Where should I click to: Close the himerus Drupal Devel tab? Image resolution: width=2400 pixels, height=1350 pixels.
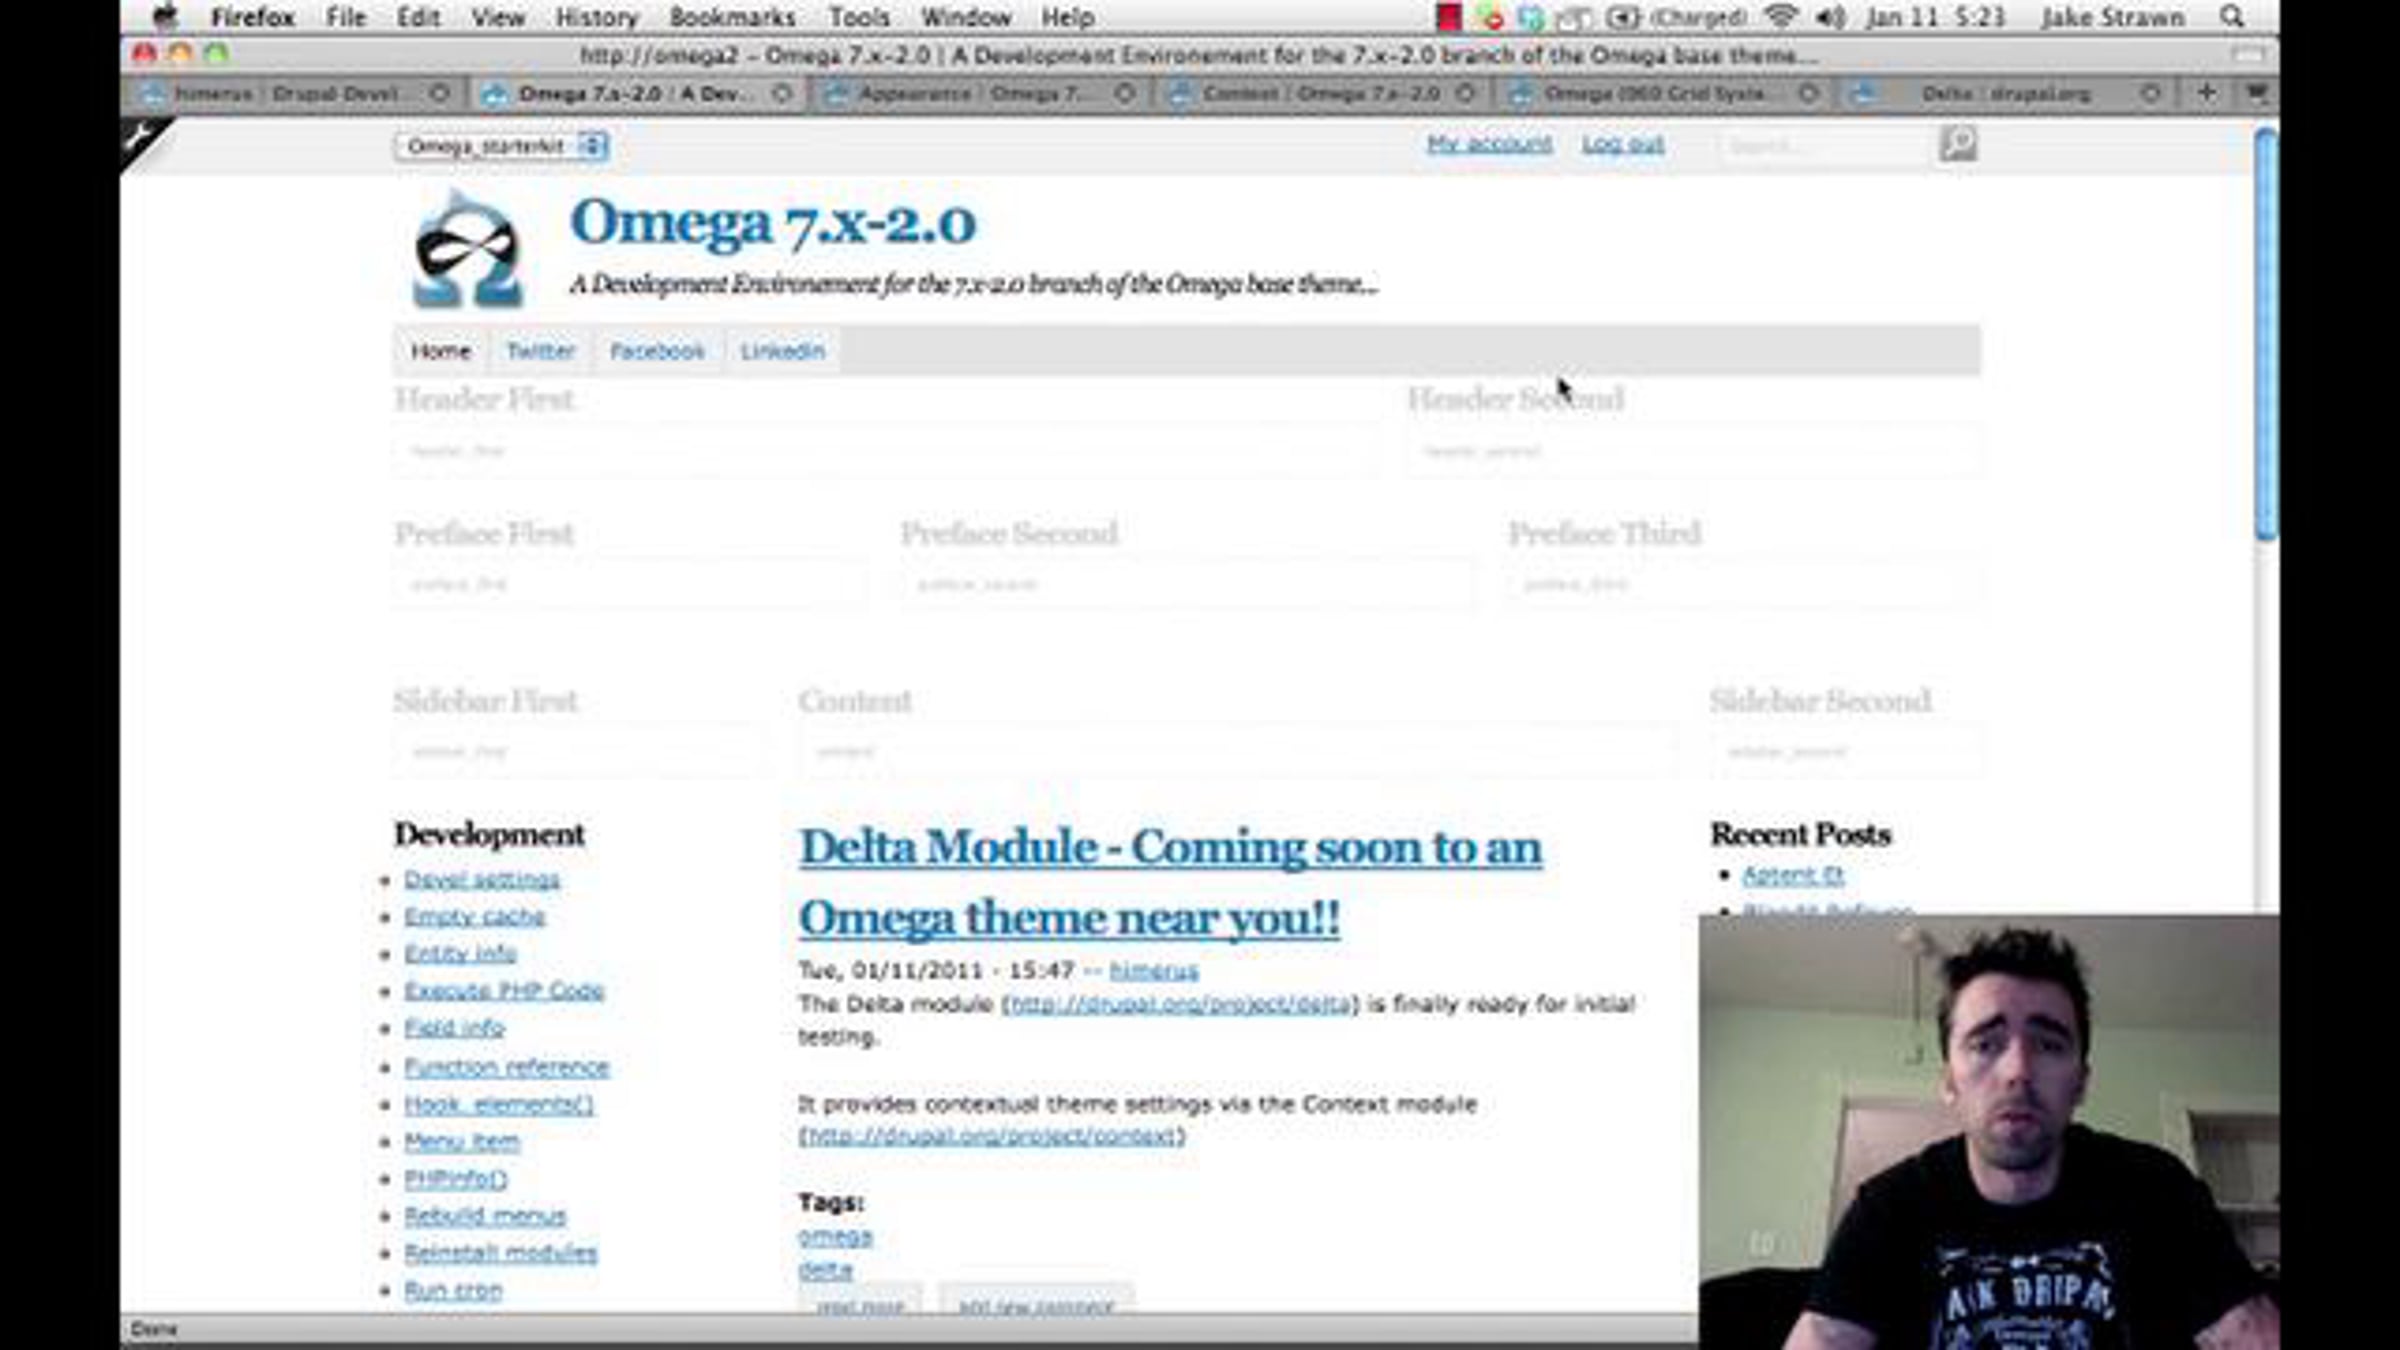click(439, 93)
